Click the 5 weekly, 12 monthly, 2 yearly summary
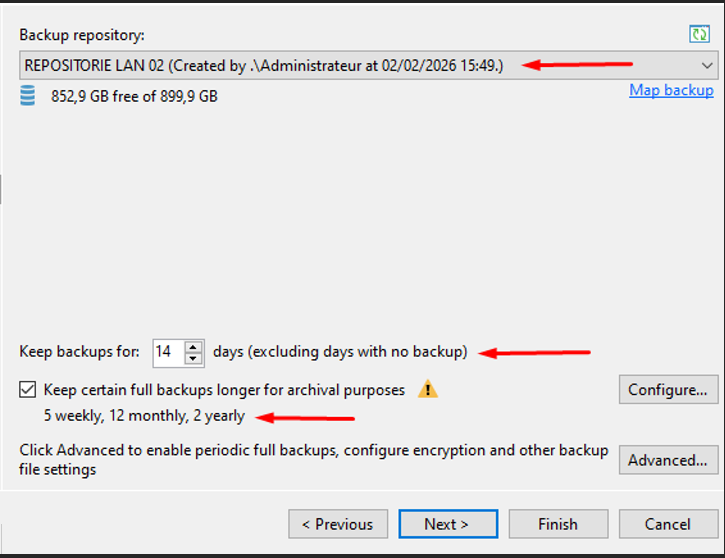This screenshot has width=725, height=558. click(144, 416)
